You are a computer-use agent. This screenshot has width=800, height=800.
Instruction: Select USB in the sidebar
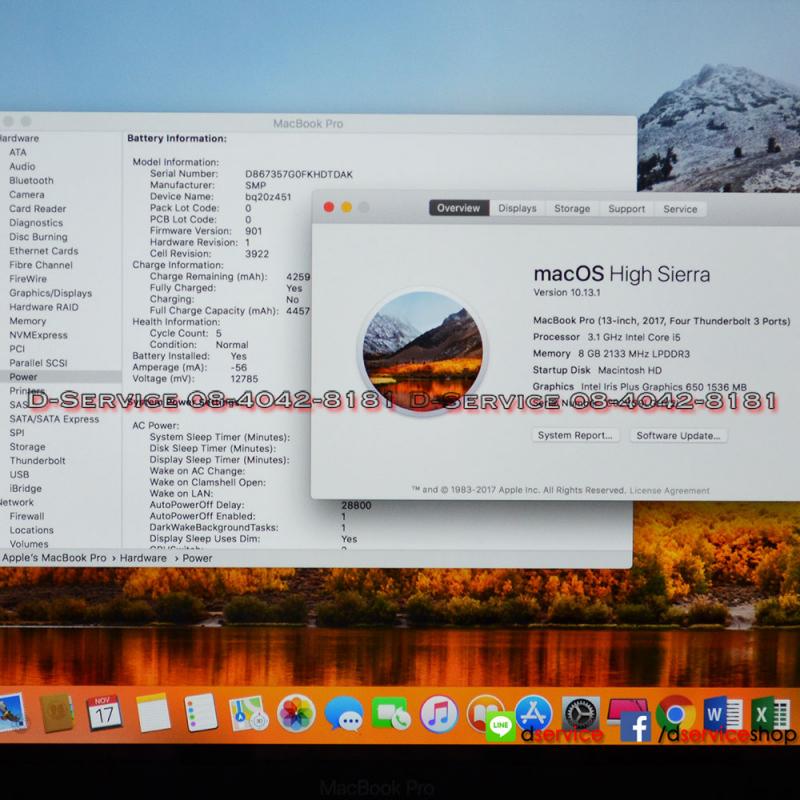point(19,474)
